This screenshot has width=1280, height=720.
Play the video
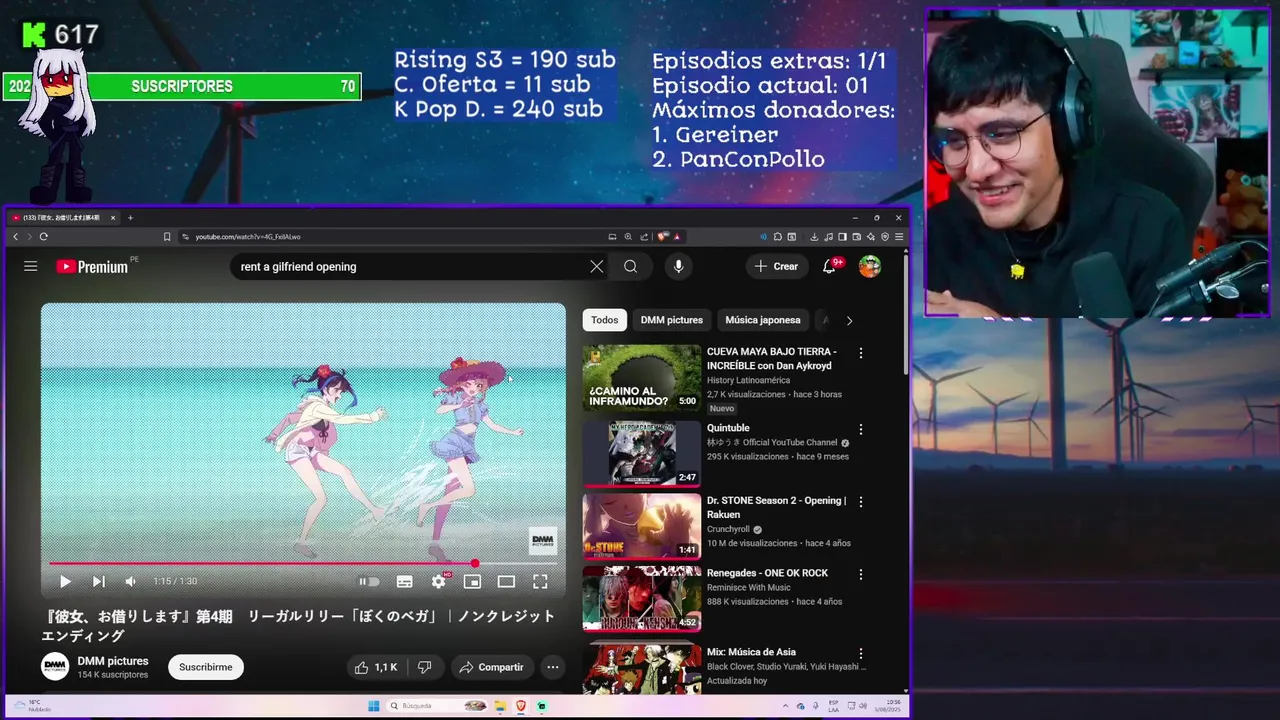pyautogui.click(x=65, y=581)
